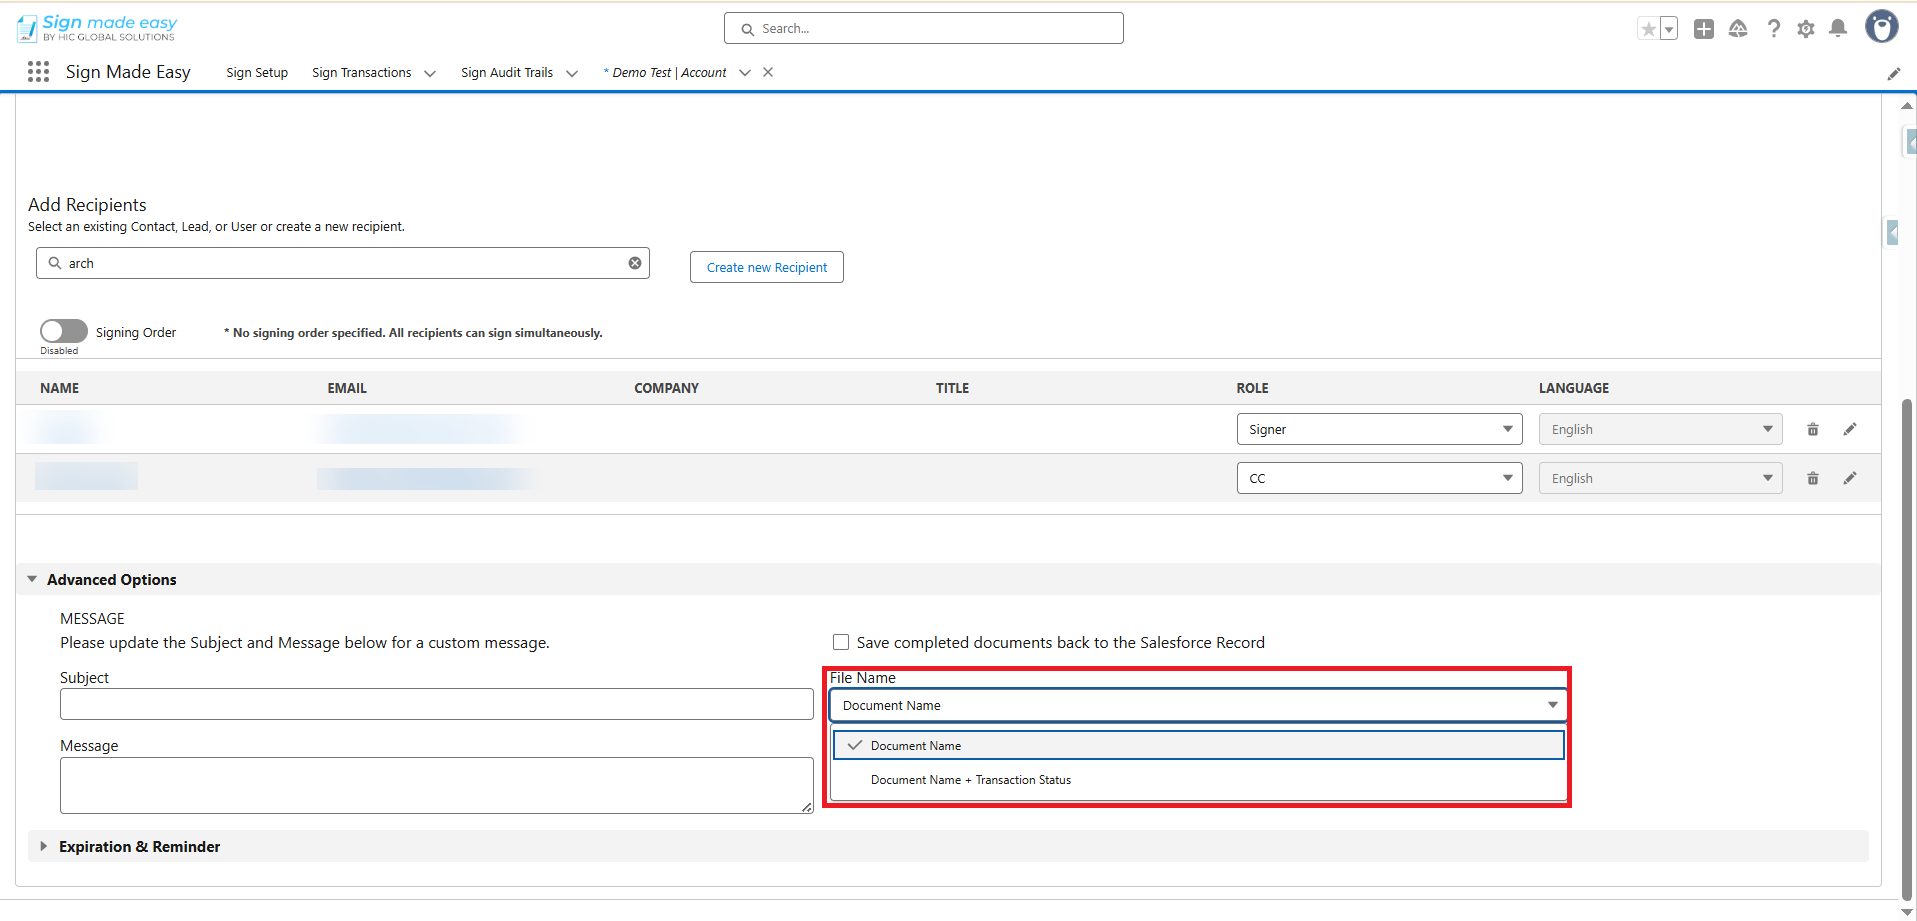Open the Sign Setup tab

[x=257, y=73]
